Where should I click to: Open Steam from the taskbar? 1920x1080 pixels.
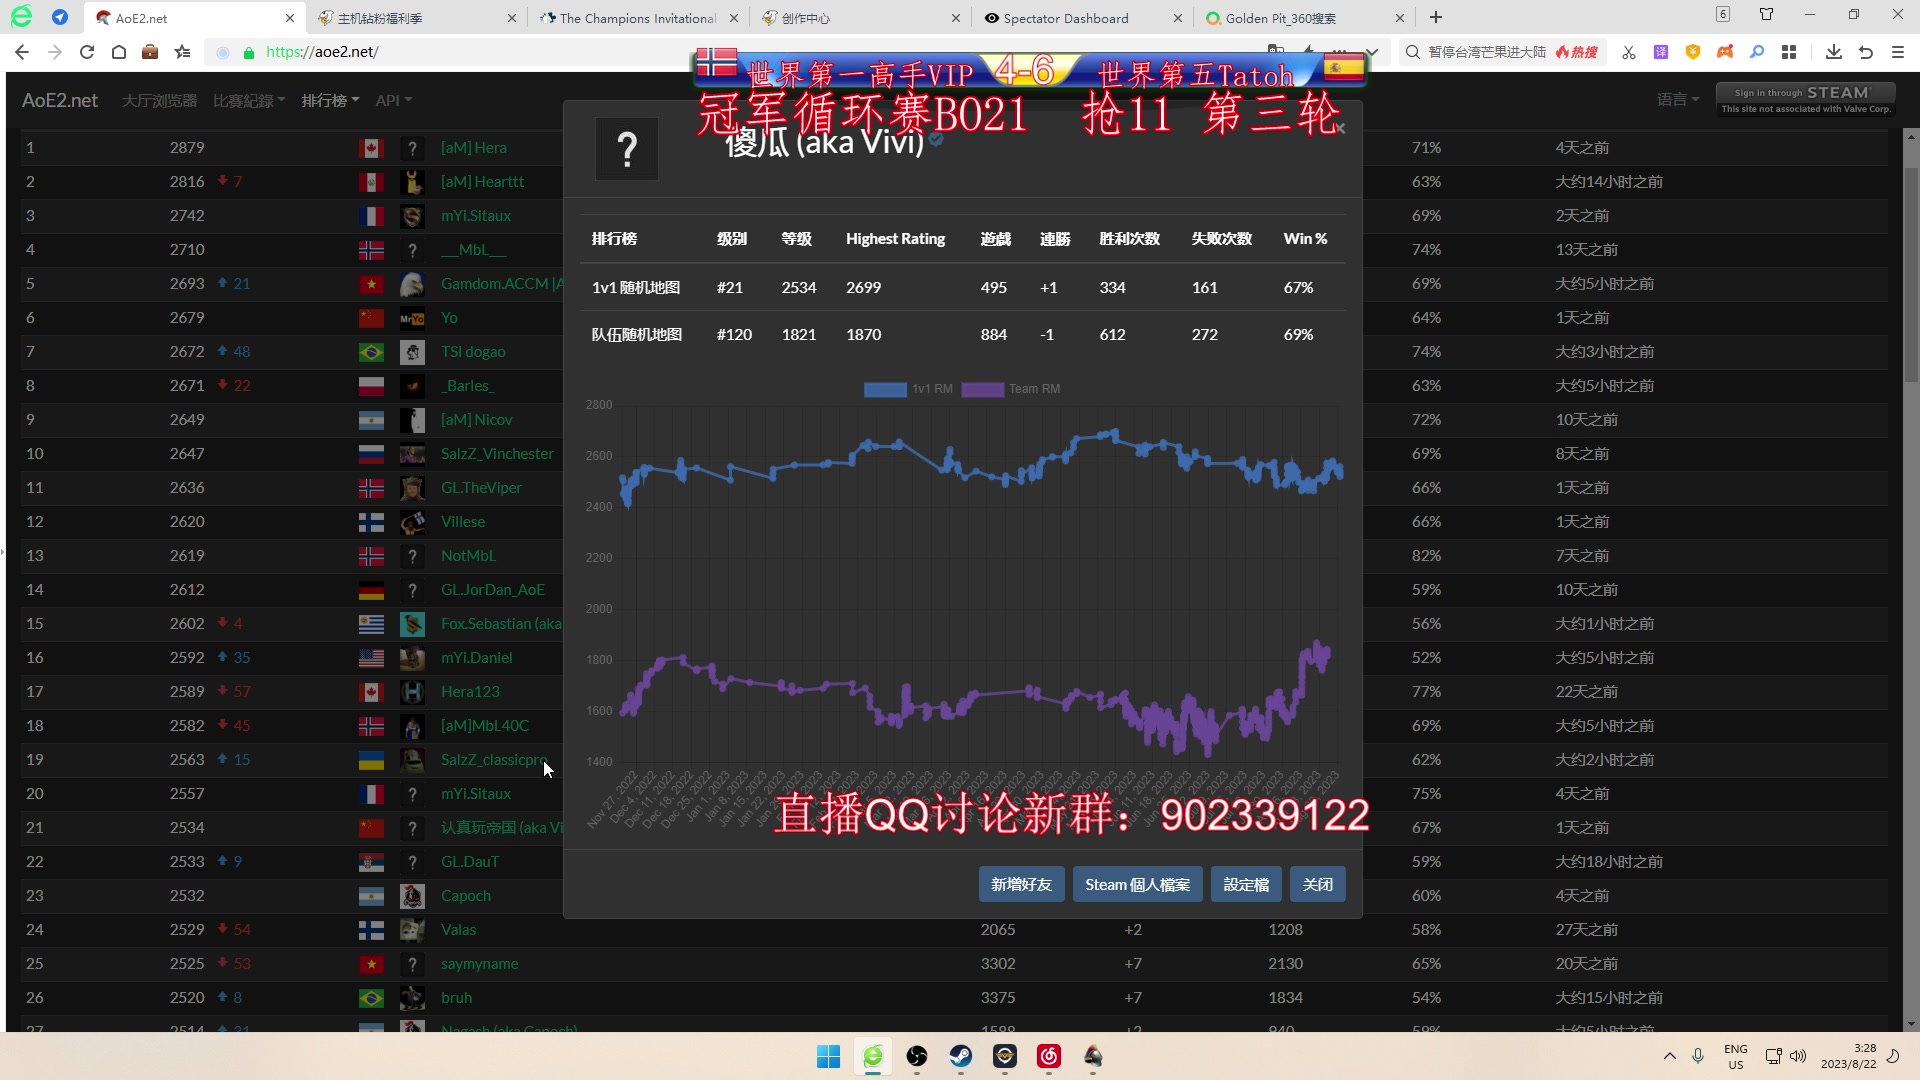click(961, 1056)
